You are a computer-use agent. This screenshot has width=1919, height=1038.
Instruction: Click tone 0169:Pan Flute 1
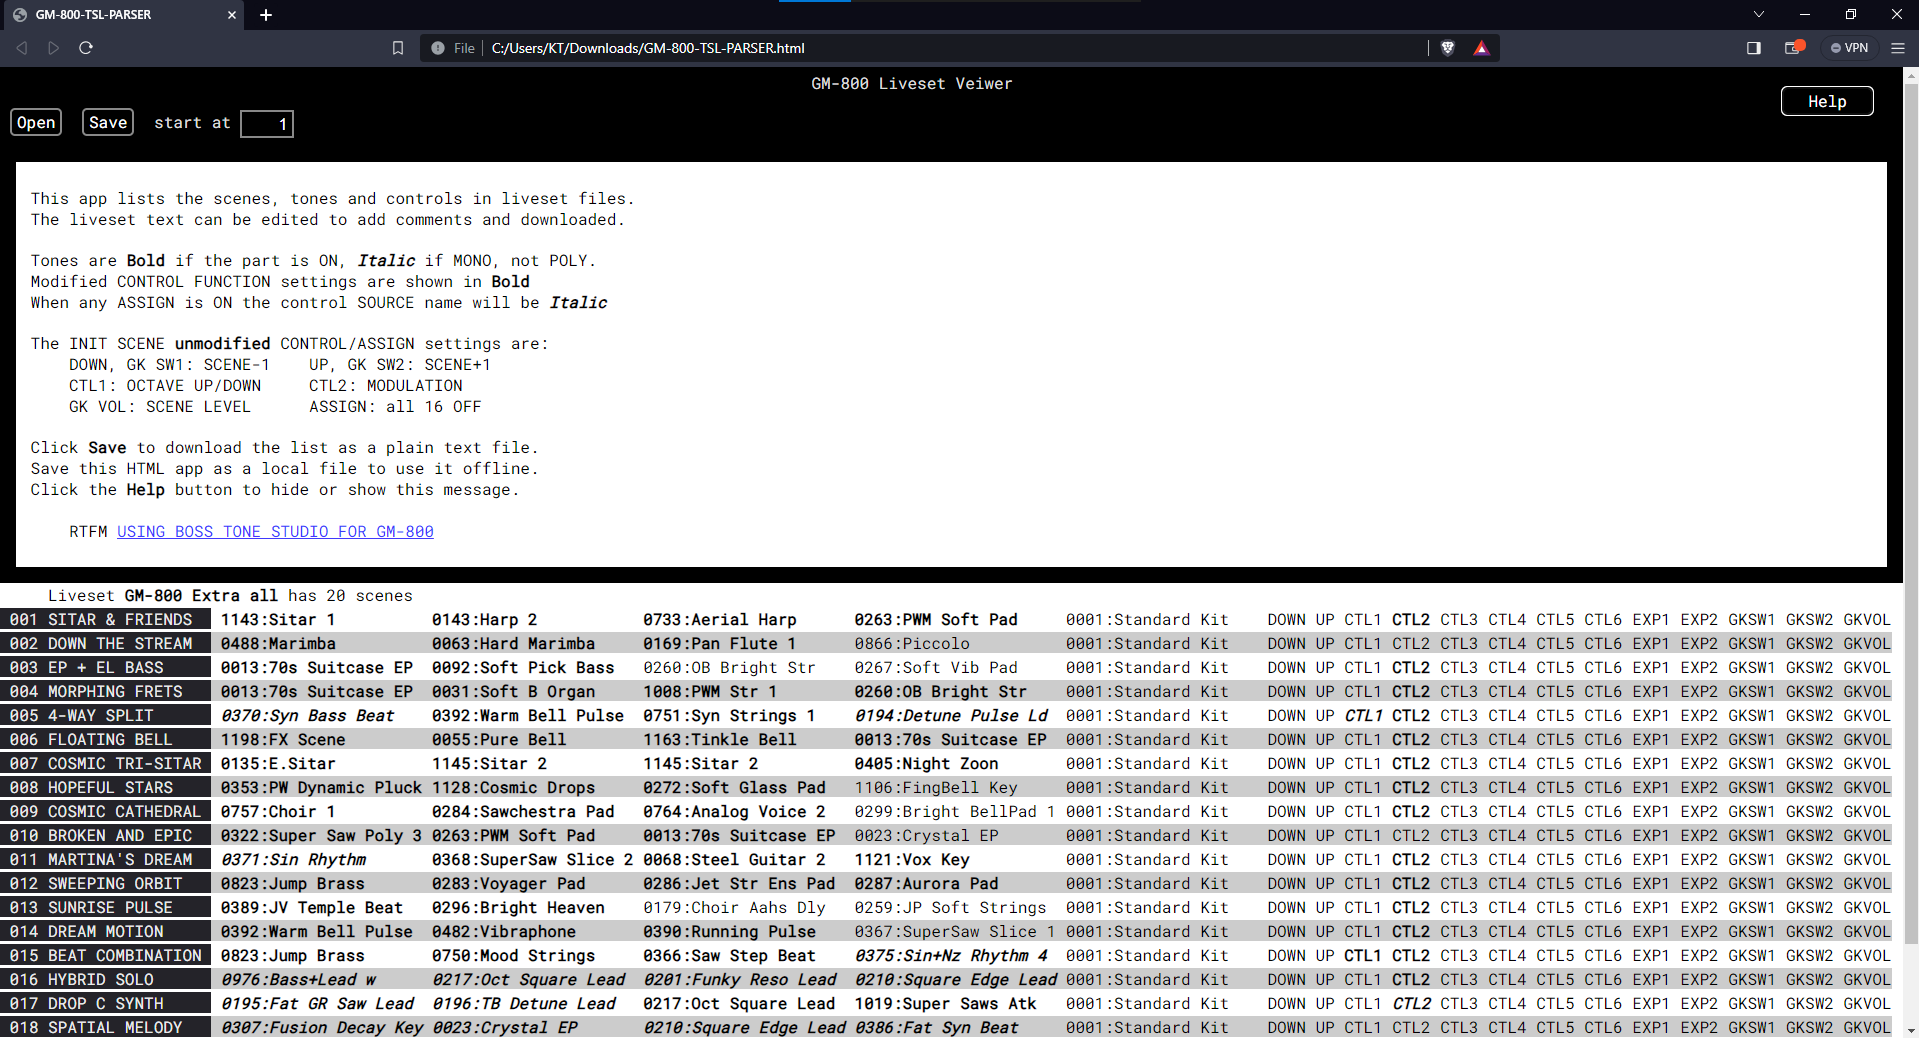[x=720, y=644]
